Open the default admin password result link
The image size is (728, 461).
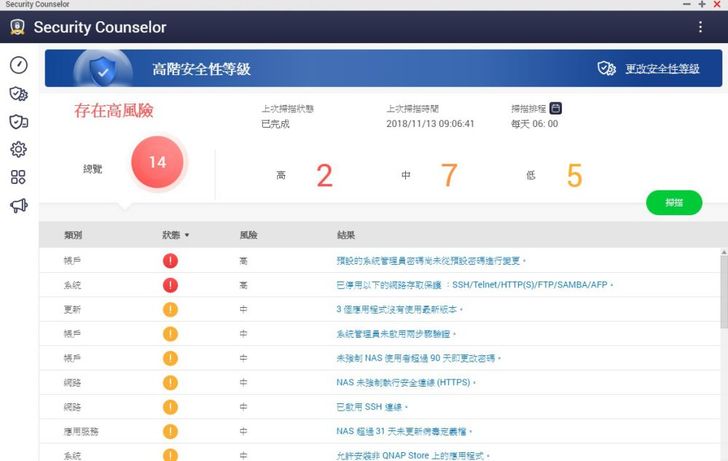click(x=431, y=261)
